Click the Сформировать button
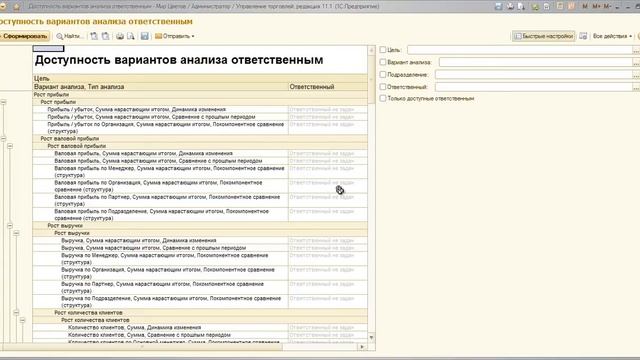640x360 pixels. 24,36
